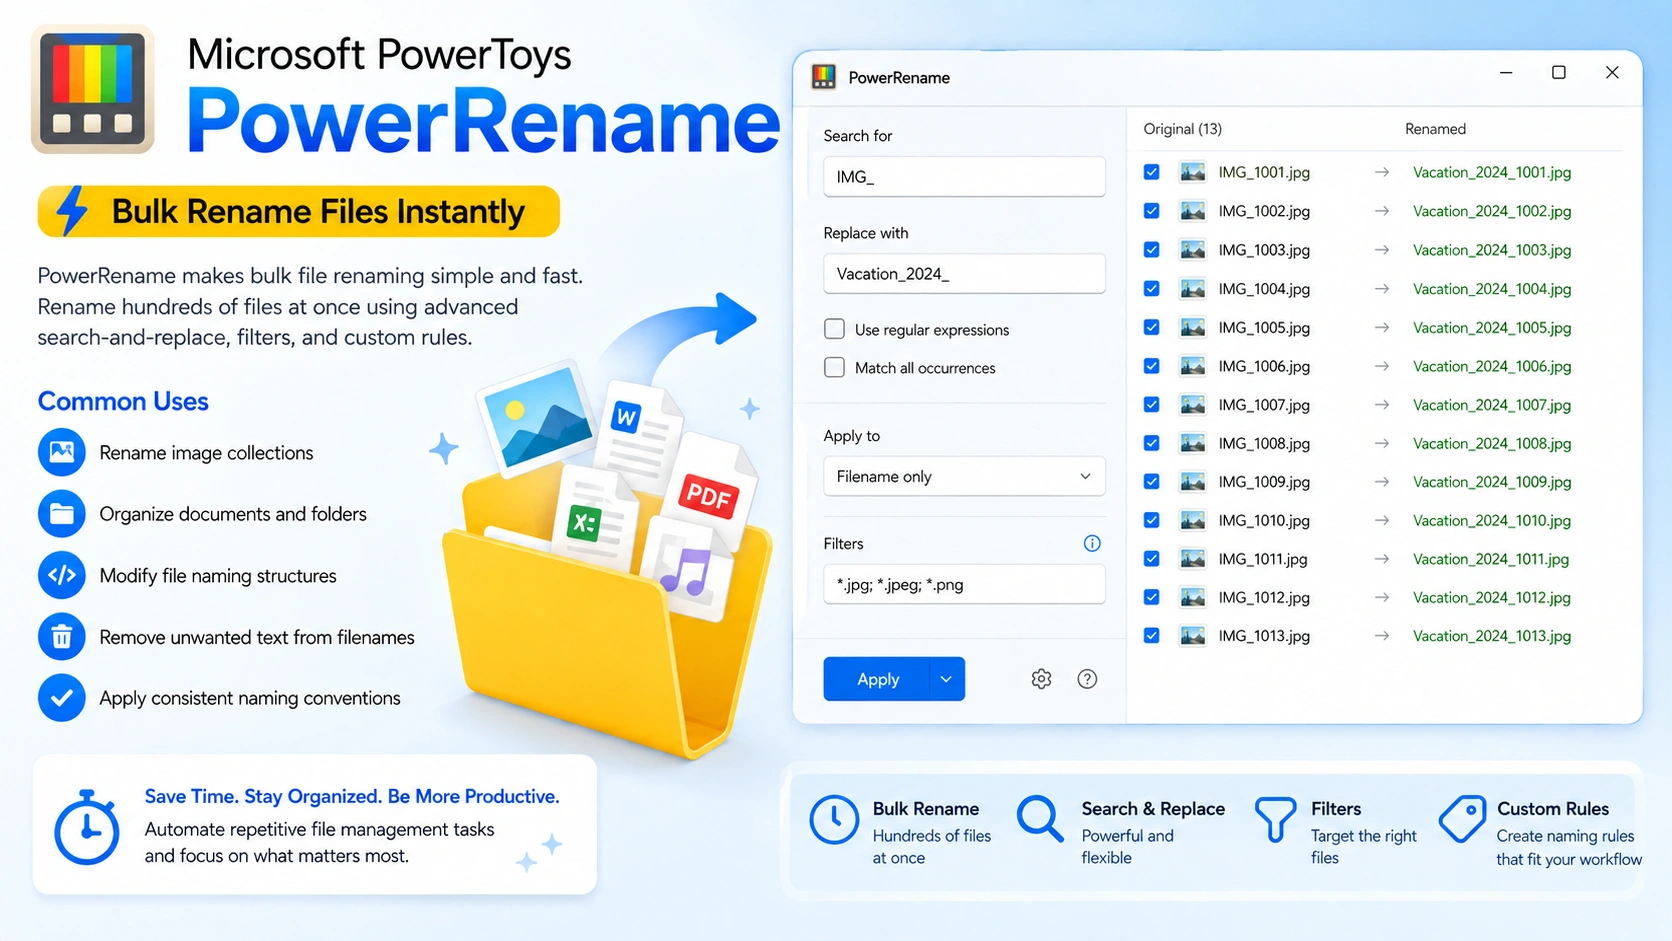Click the photo image icon above folder
This screenshot has height=941, width=1672.
[538, 418]
